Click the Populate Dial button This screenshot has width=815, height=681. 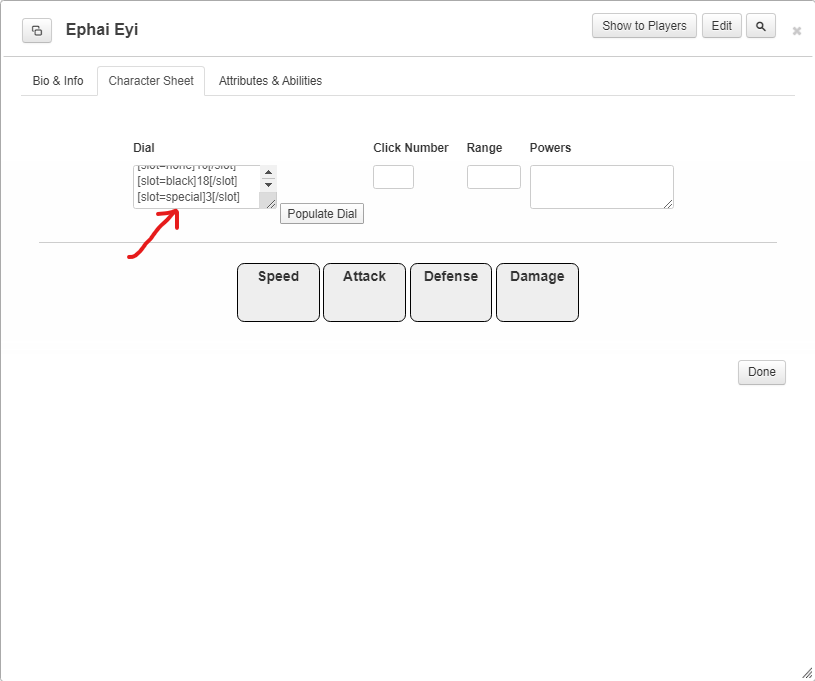[322, 214]
